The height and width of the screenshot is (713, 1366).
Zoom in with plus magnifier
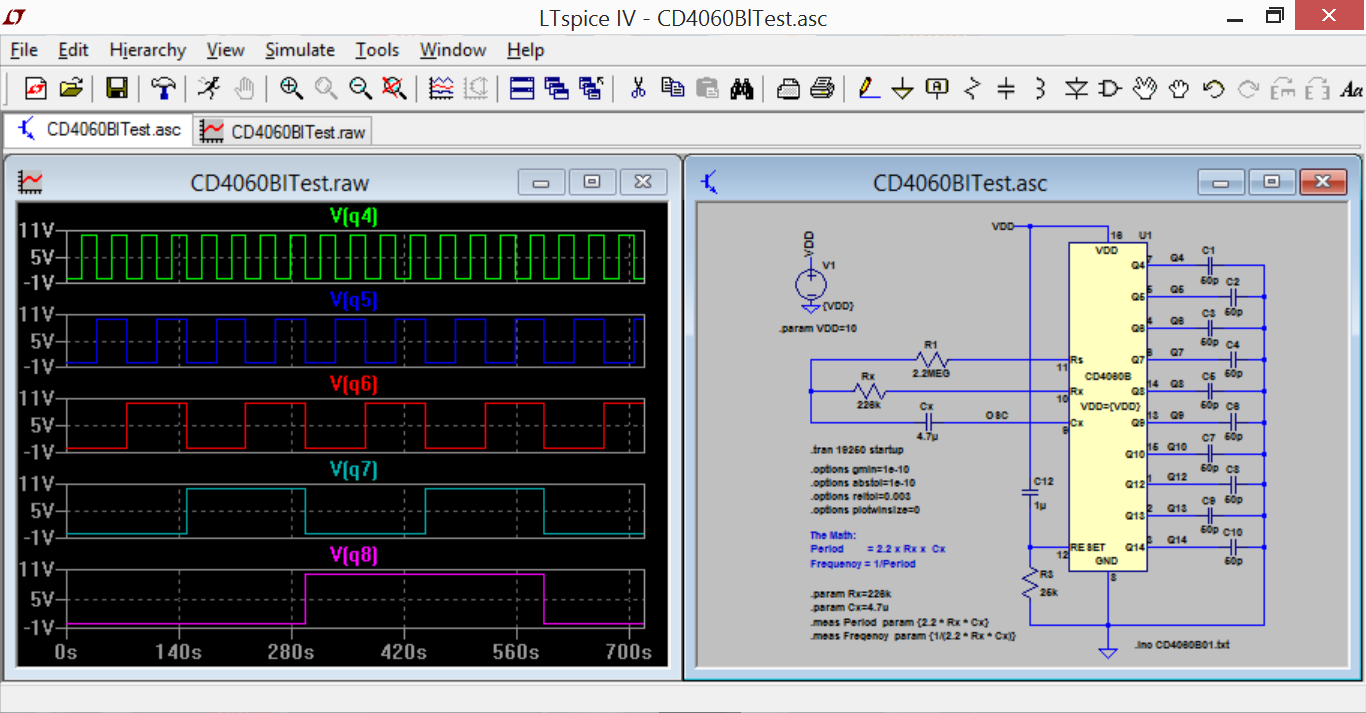pyautogui.click(x=291, y=89)
